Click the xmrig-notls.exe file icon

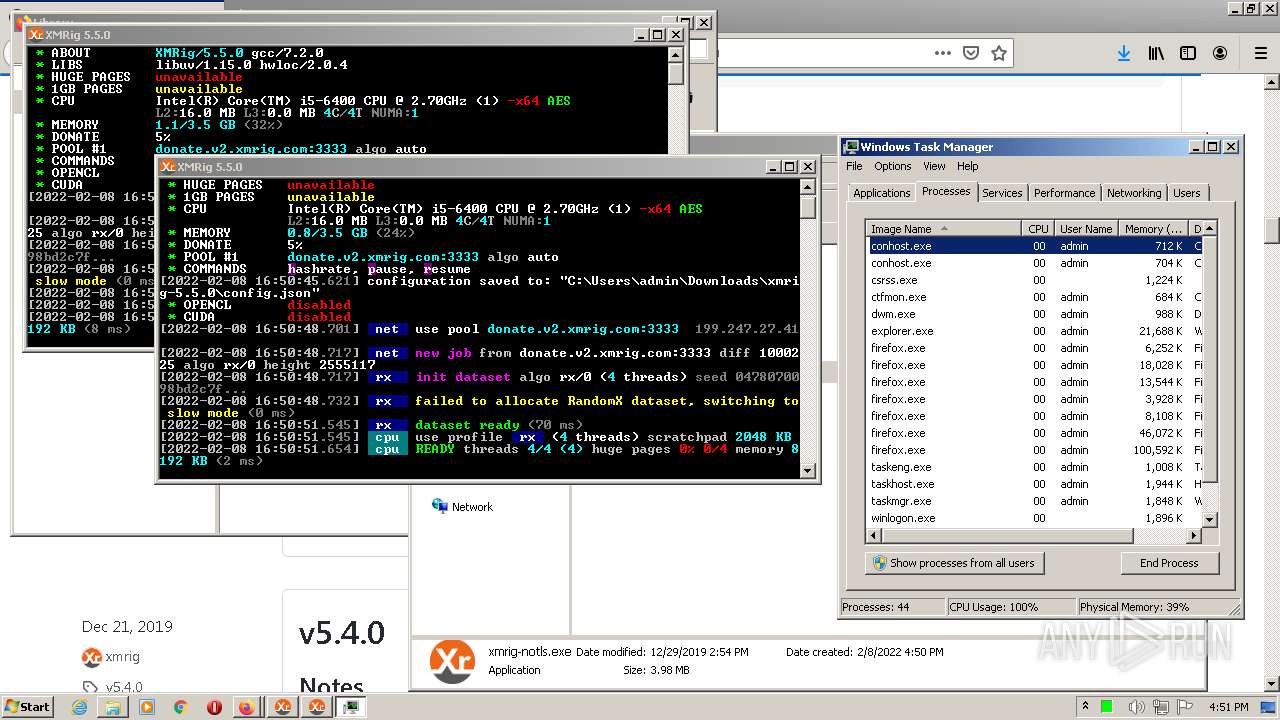452,662
